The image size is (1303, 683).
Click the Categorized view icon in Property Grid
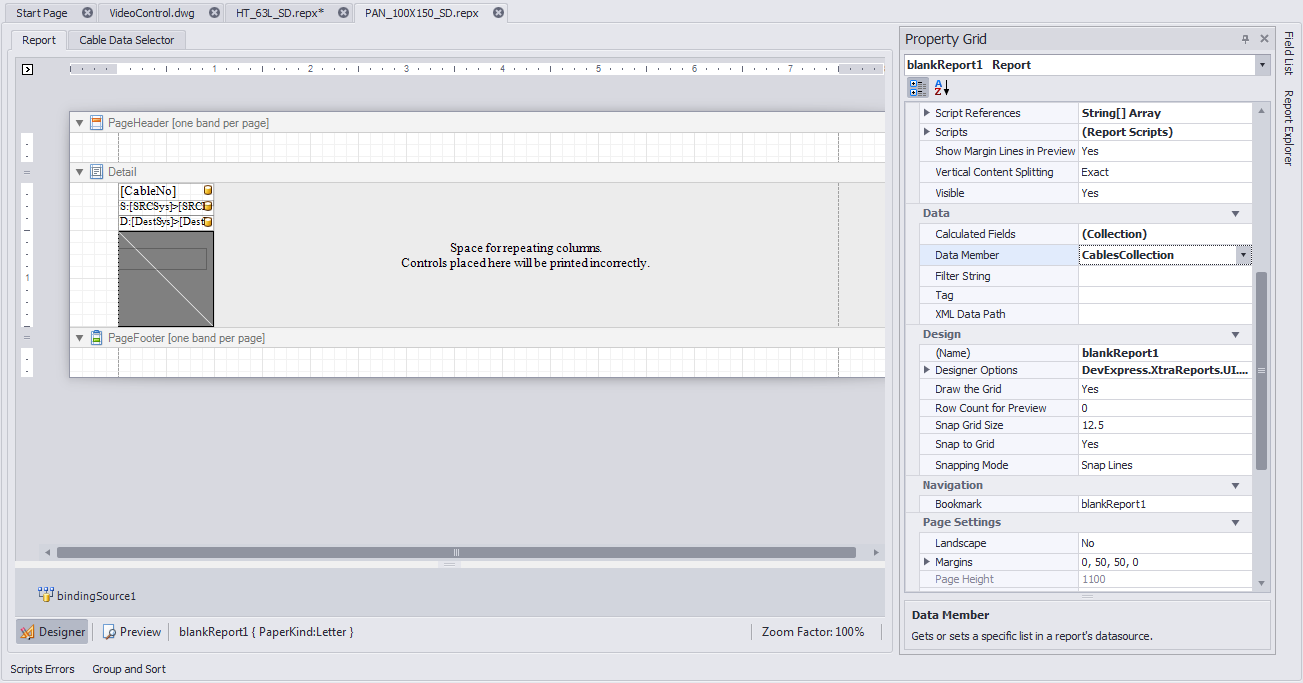pos(918,88)
